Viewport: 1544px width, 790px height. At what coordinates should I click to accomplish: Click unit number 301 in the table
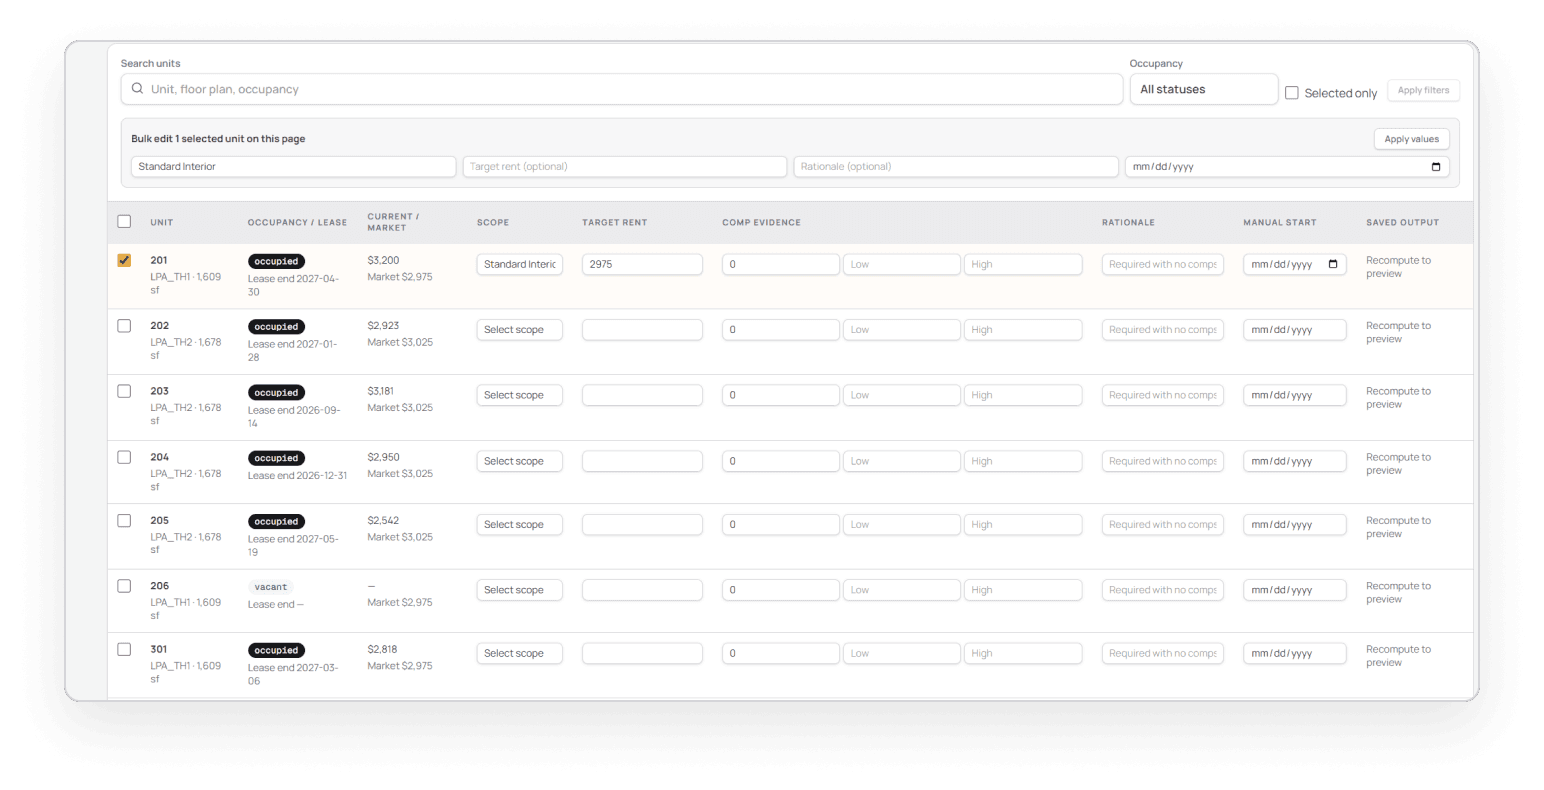coord(159,650)
